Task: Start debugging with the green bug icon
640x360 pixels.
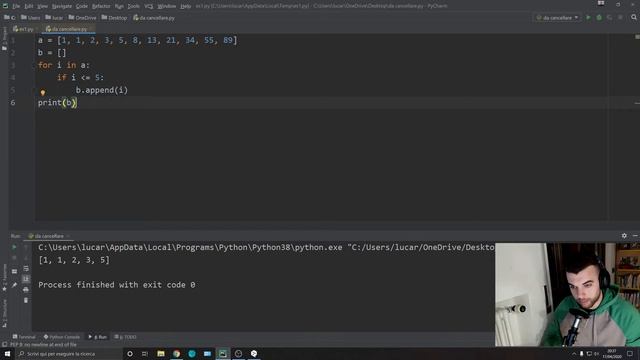Action: [599, 18]
